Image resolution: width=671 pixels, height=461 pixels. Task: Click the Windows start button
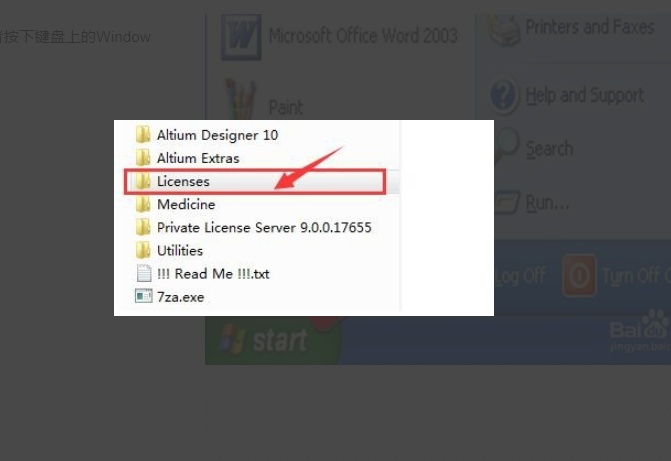[x=273, y=341]
